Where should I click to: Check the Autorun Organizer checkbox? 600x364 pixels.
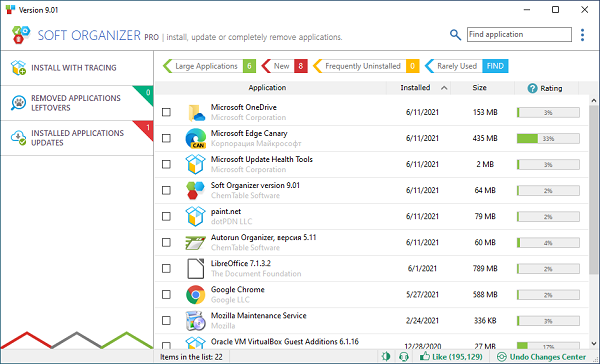[166, 242]
